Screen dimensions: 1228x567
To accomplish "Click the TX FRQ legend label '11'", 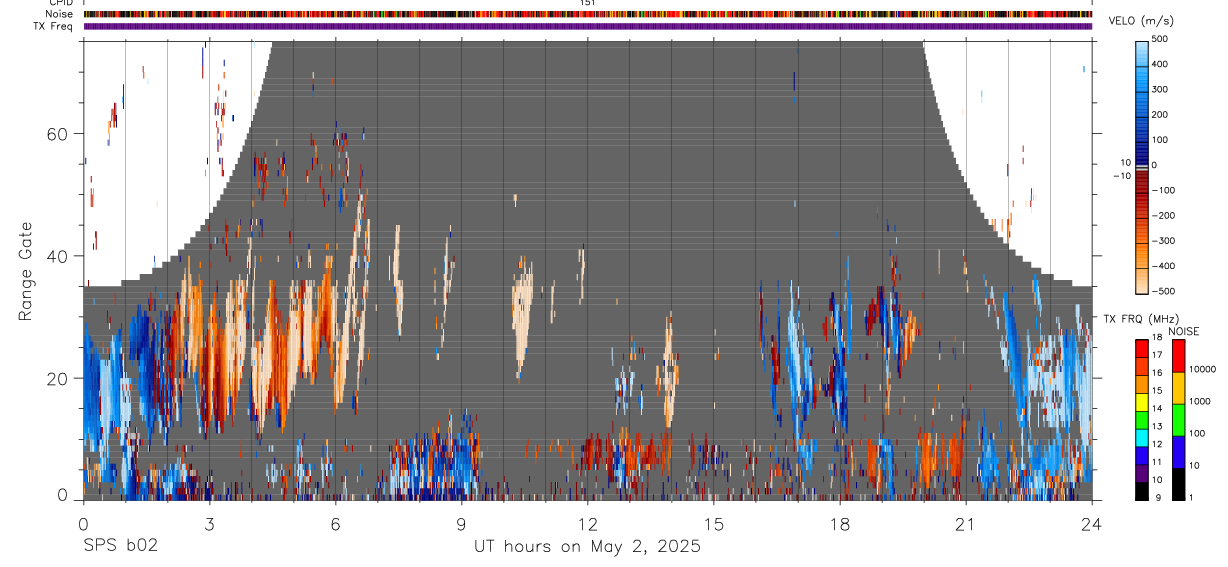I will [1158, 463].
